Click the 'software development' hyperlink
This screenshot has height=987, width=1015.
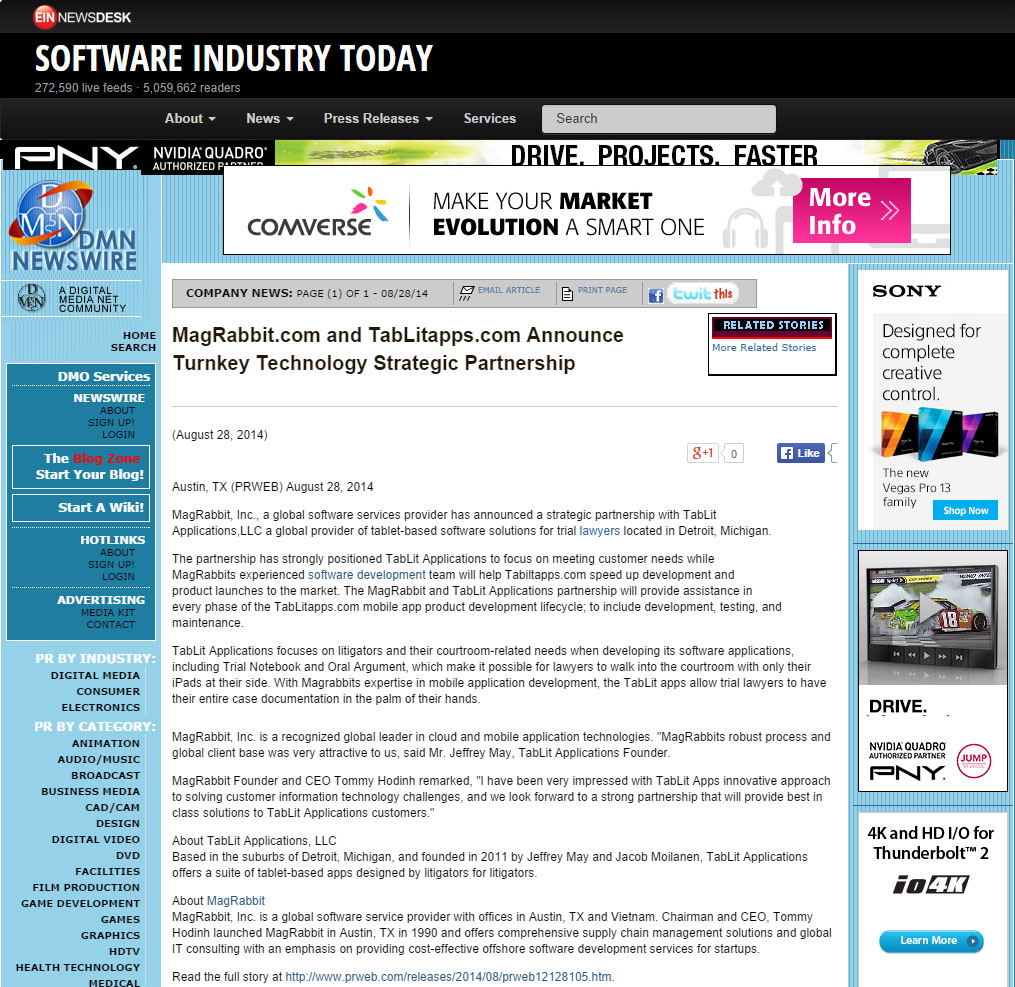(x=366, y=575)
